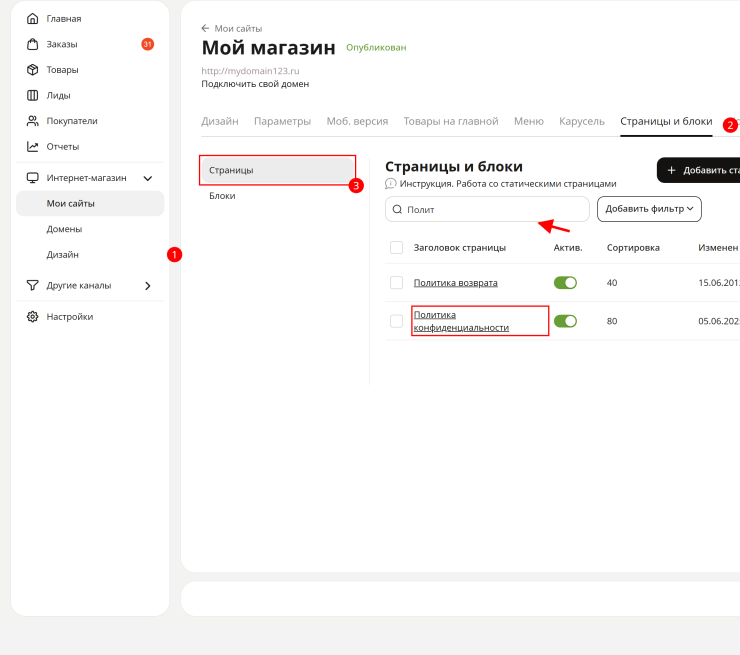Click the monitor icon for Интернет-магазин

pyautogui.click(x=32, y=178)
